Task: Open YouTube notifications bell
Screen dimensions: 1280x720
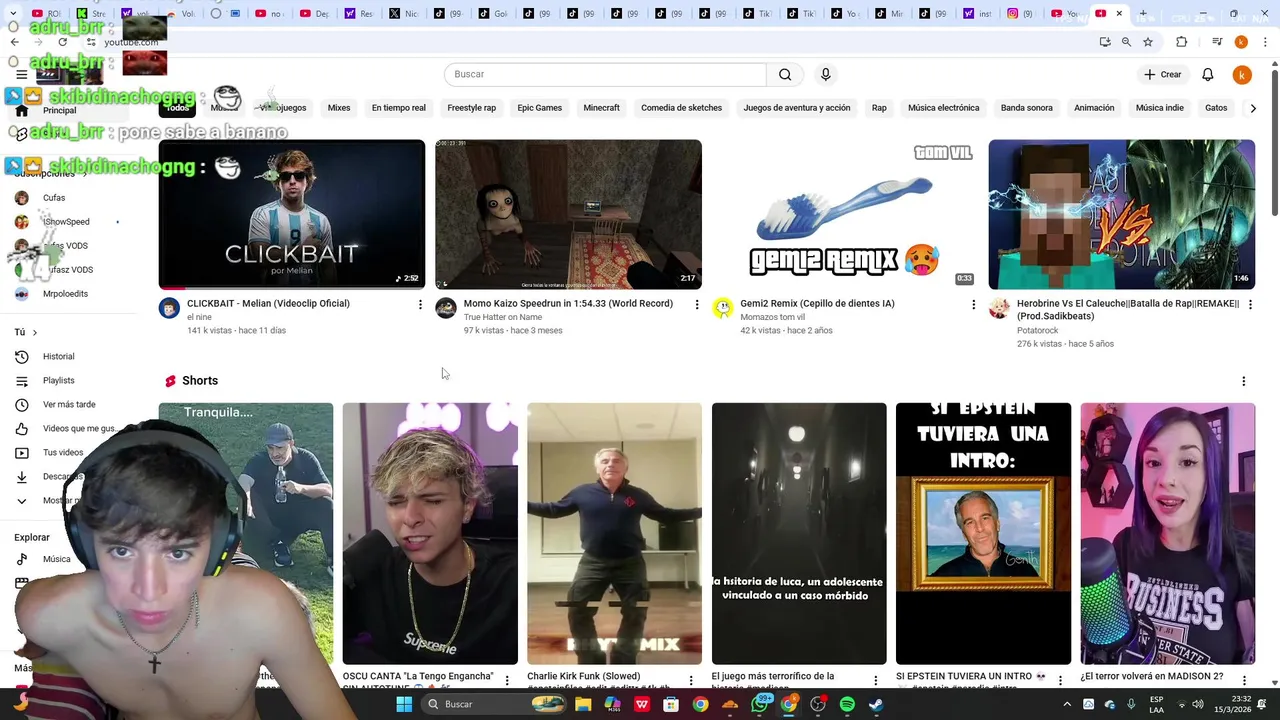Action: [1207, 74]
